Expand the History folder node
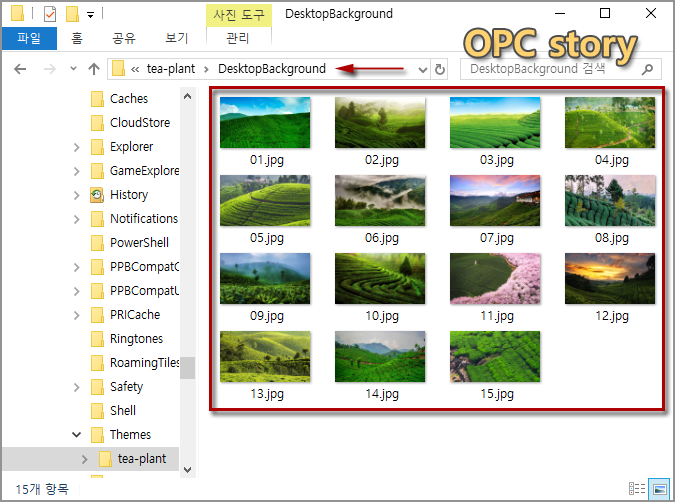The width and height of the screenshot is (675, 502). [x=77, y=195]
